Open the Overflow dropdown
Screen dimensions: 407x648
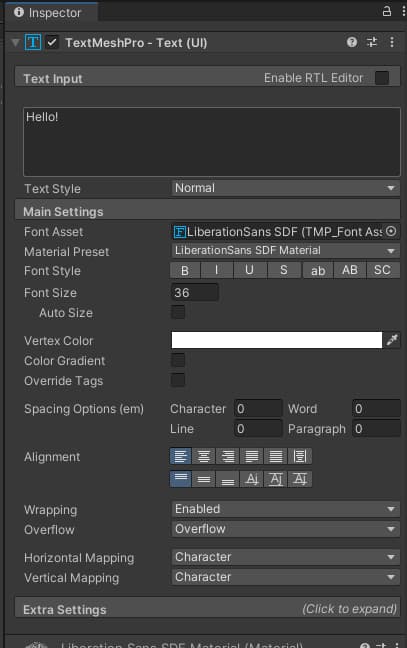[x=286, y=529]
